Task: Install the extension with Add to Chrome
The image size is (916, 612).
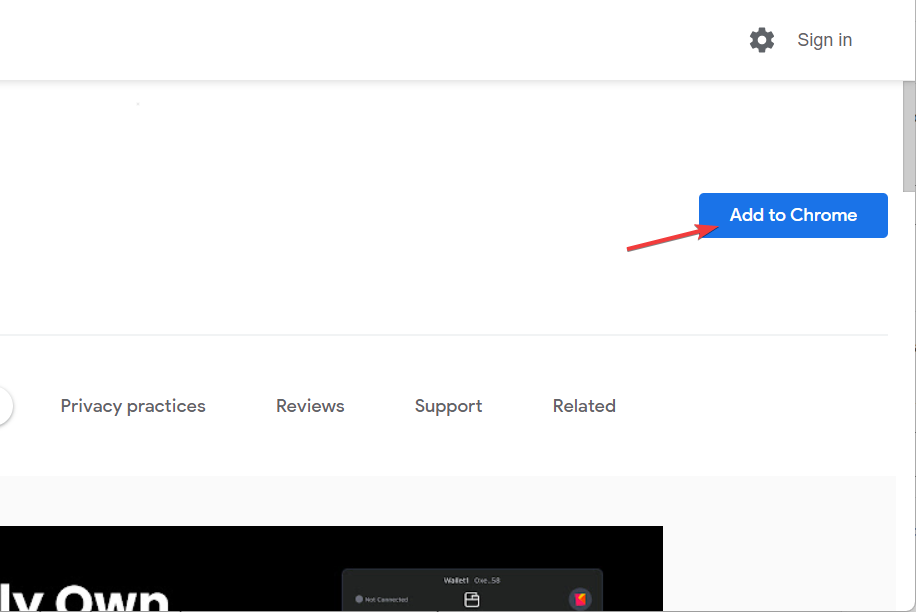Action: (792, 215)
